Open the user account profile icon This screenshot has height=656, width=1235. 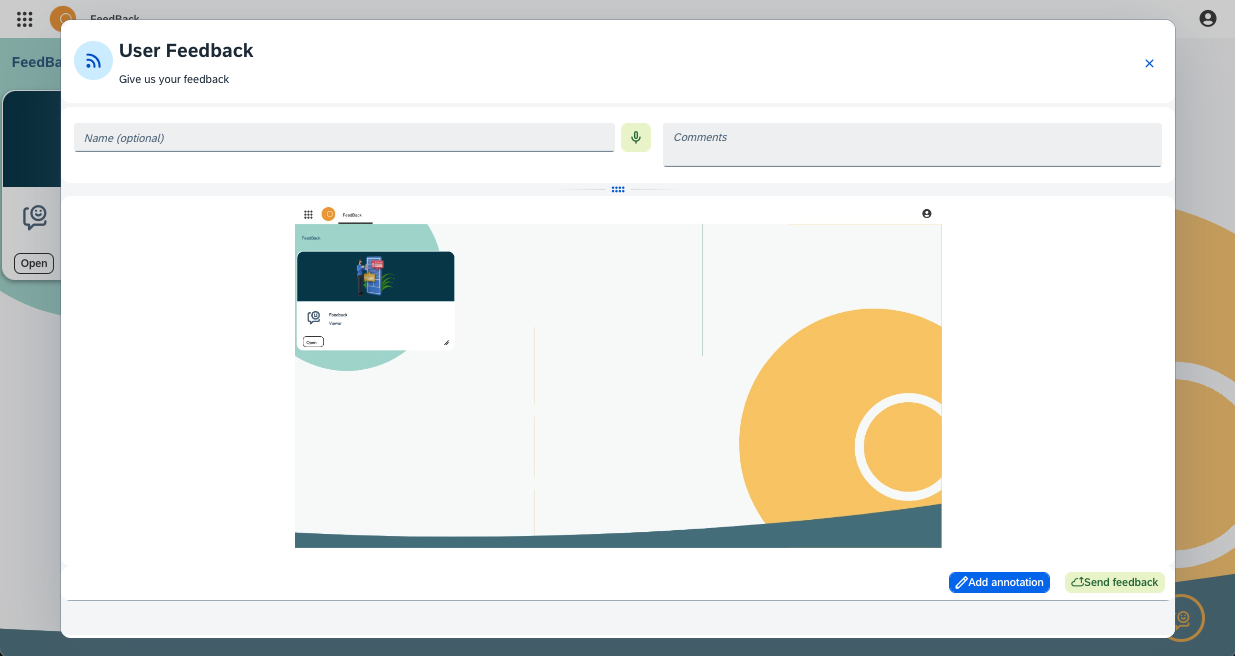tap(1207, 18)
